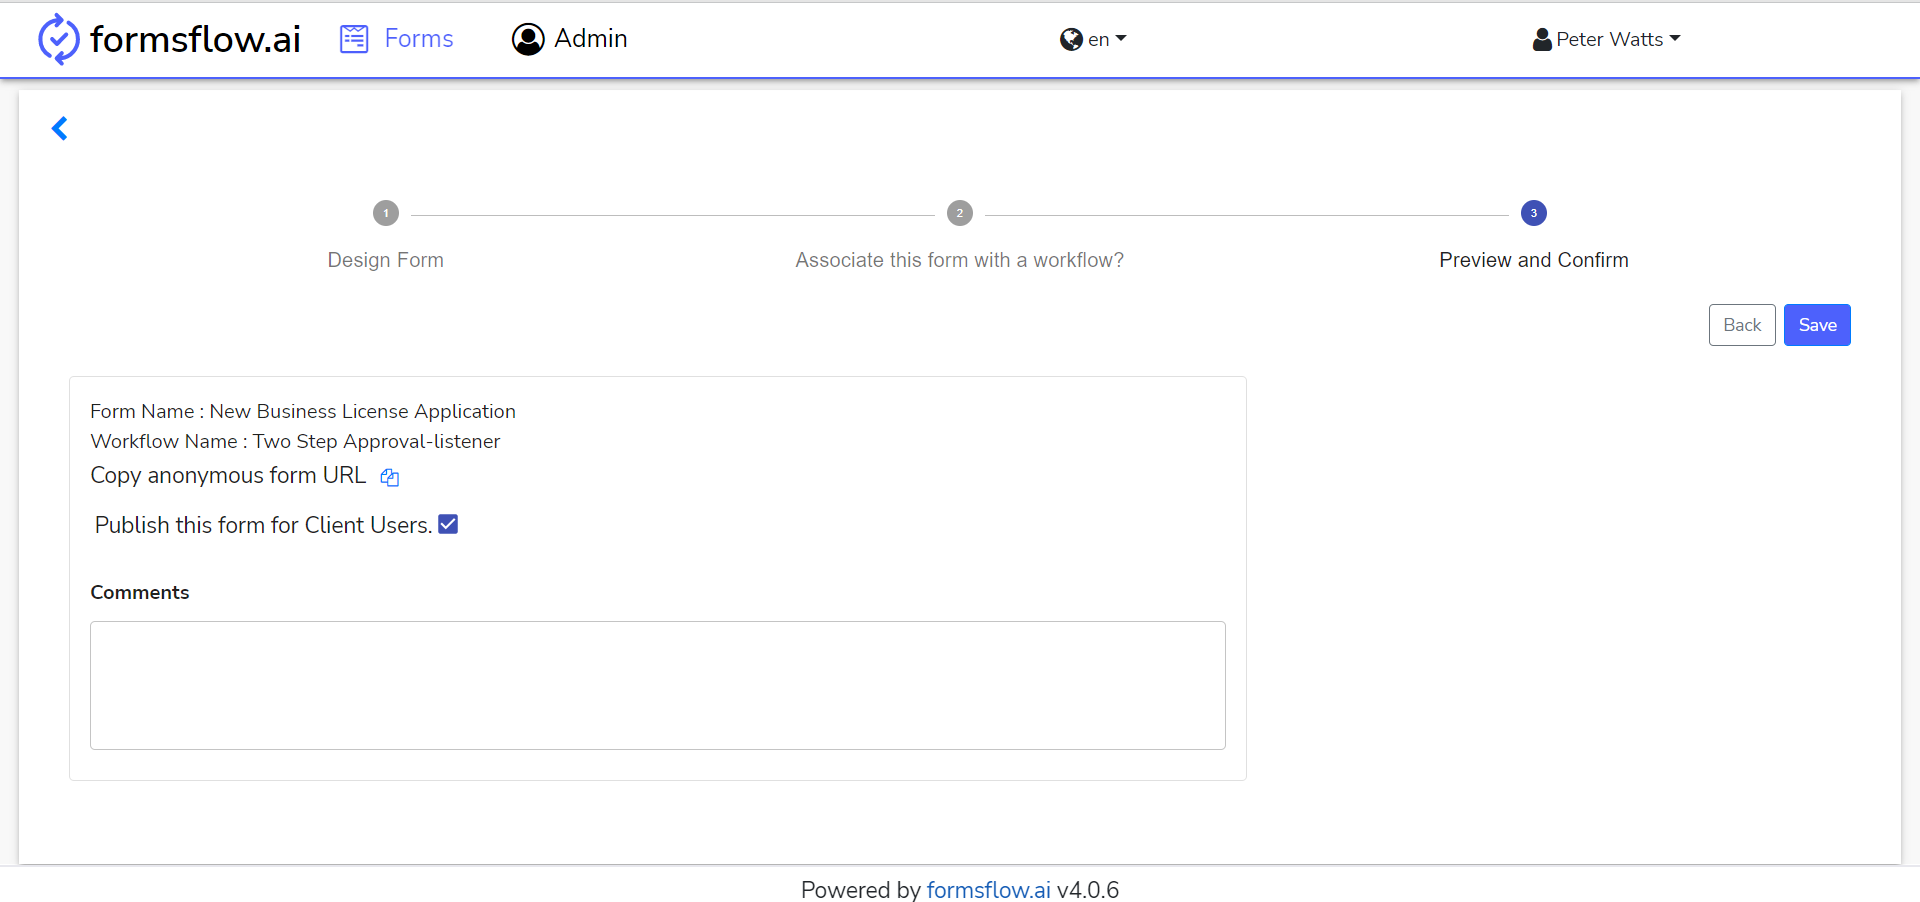Click the formsflow.ai brand name text

(x=195, y=39)
